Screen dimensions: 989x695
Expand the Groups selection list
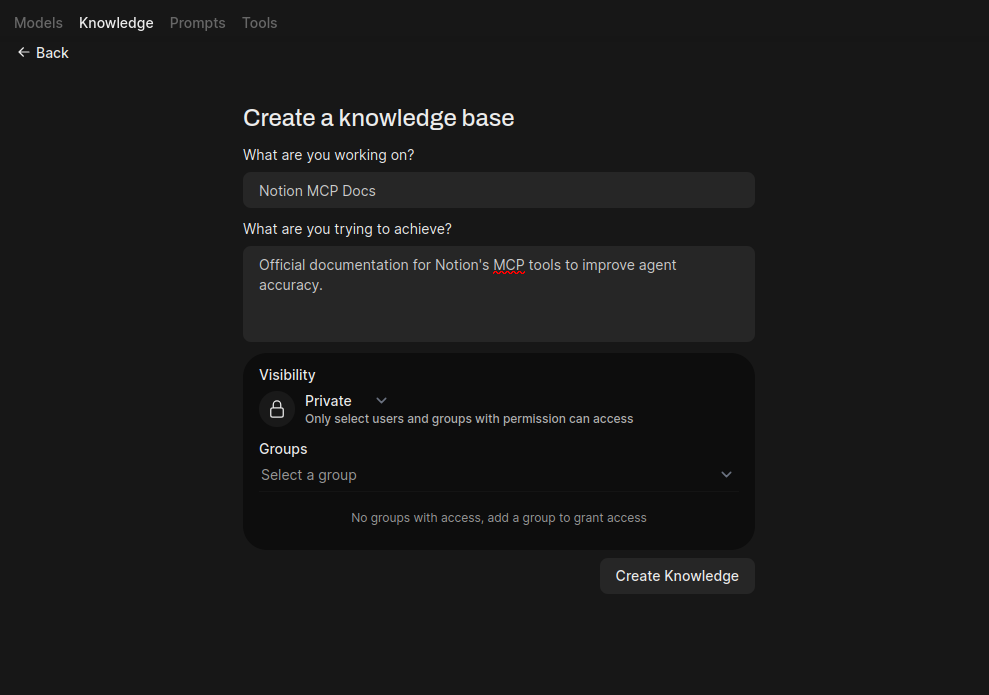499,474
